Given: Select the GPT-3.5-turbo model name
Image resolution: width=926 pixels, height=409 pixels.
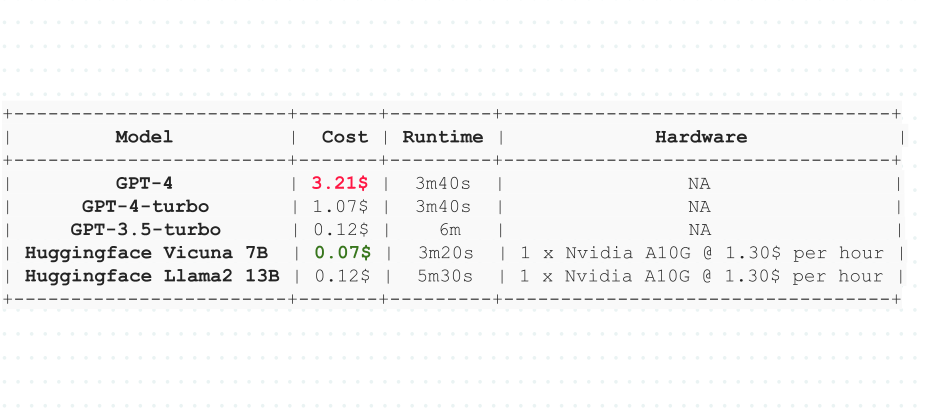Looking at the screenshot, I should [x=145, y=229].
